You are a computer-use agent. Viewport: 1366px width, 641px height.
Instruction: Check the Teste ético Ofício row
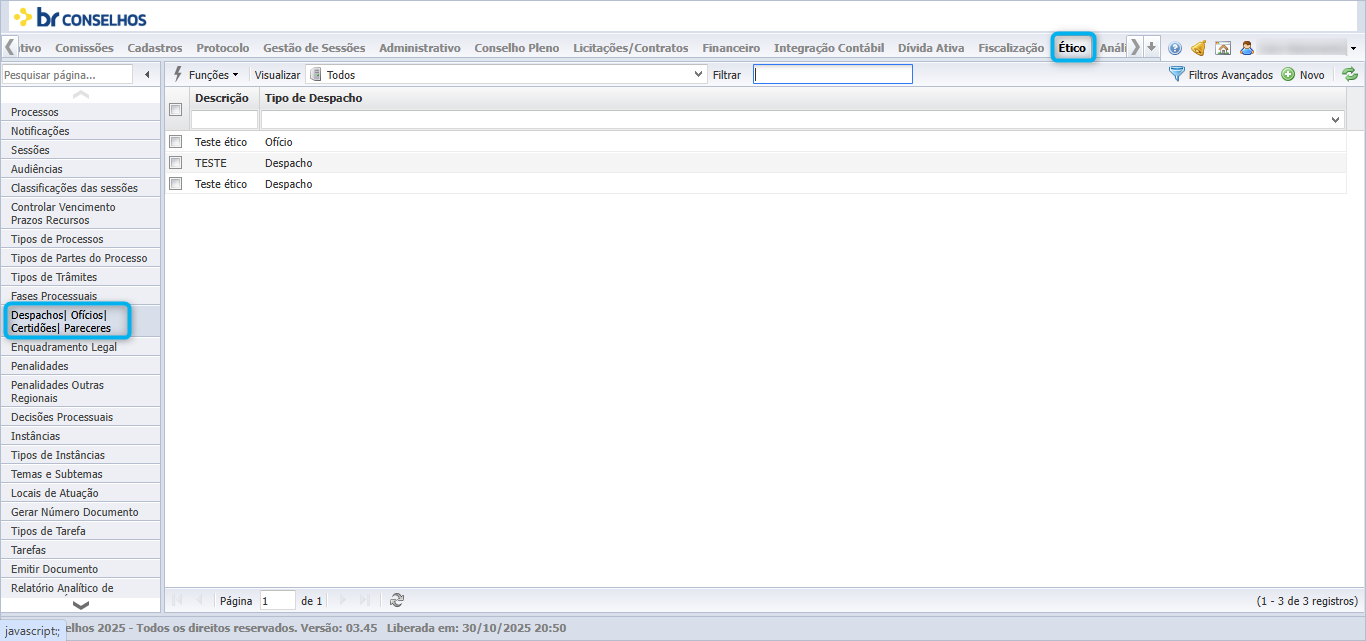pos(176,142)
